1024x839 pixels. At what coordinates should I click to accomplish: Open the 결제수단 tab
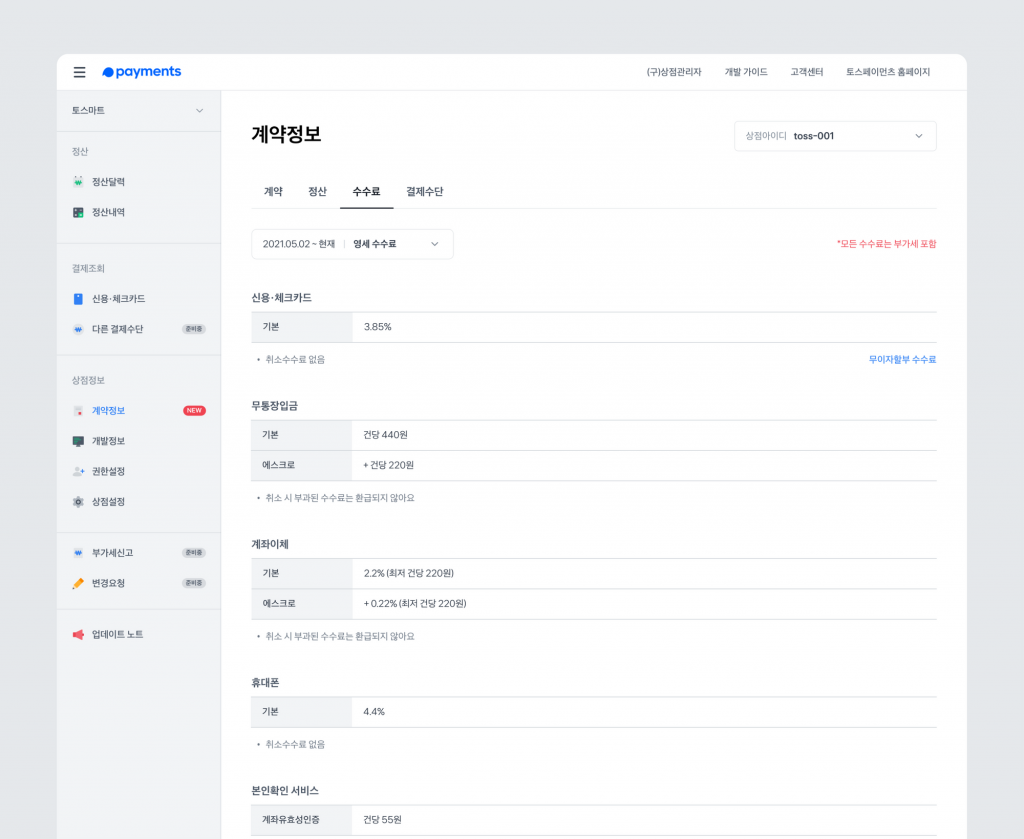click(x=424, y=191)
